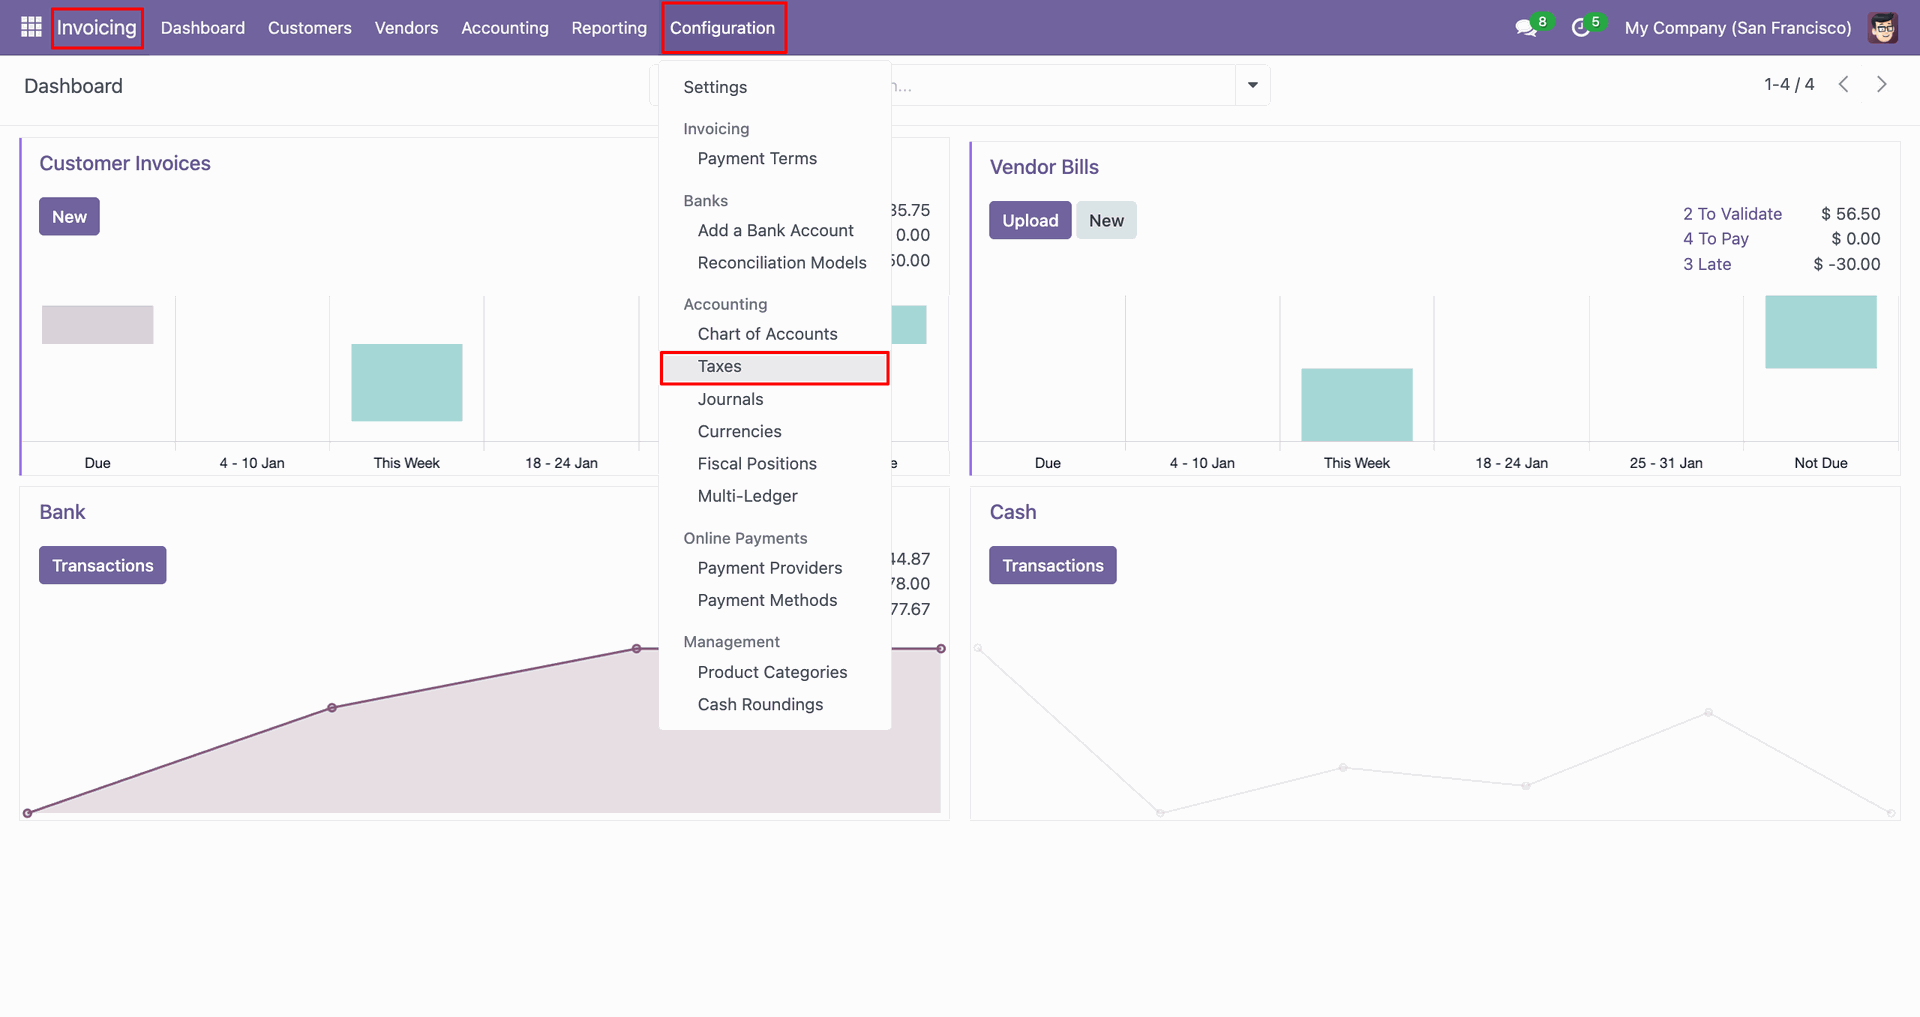This screenshot has height=1017, width=1920.
Task: Select Taxes from Configuration menu
Action: pyautogui.click(x=719, y=367)
